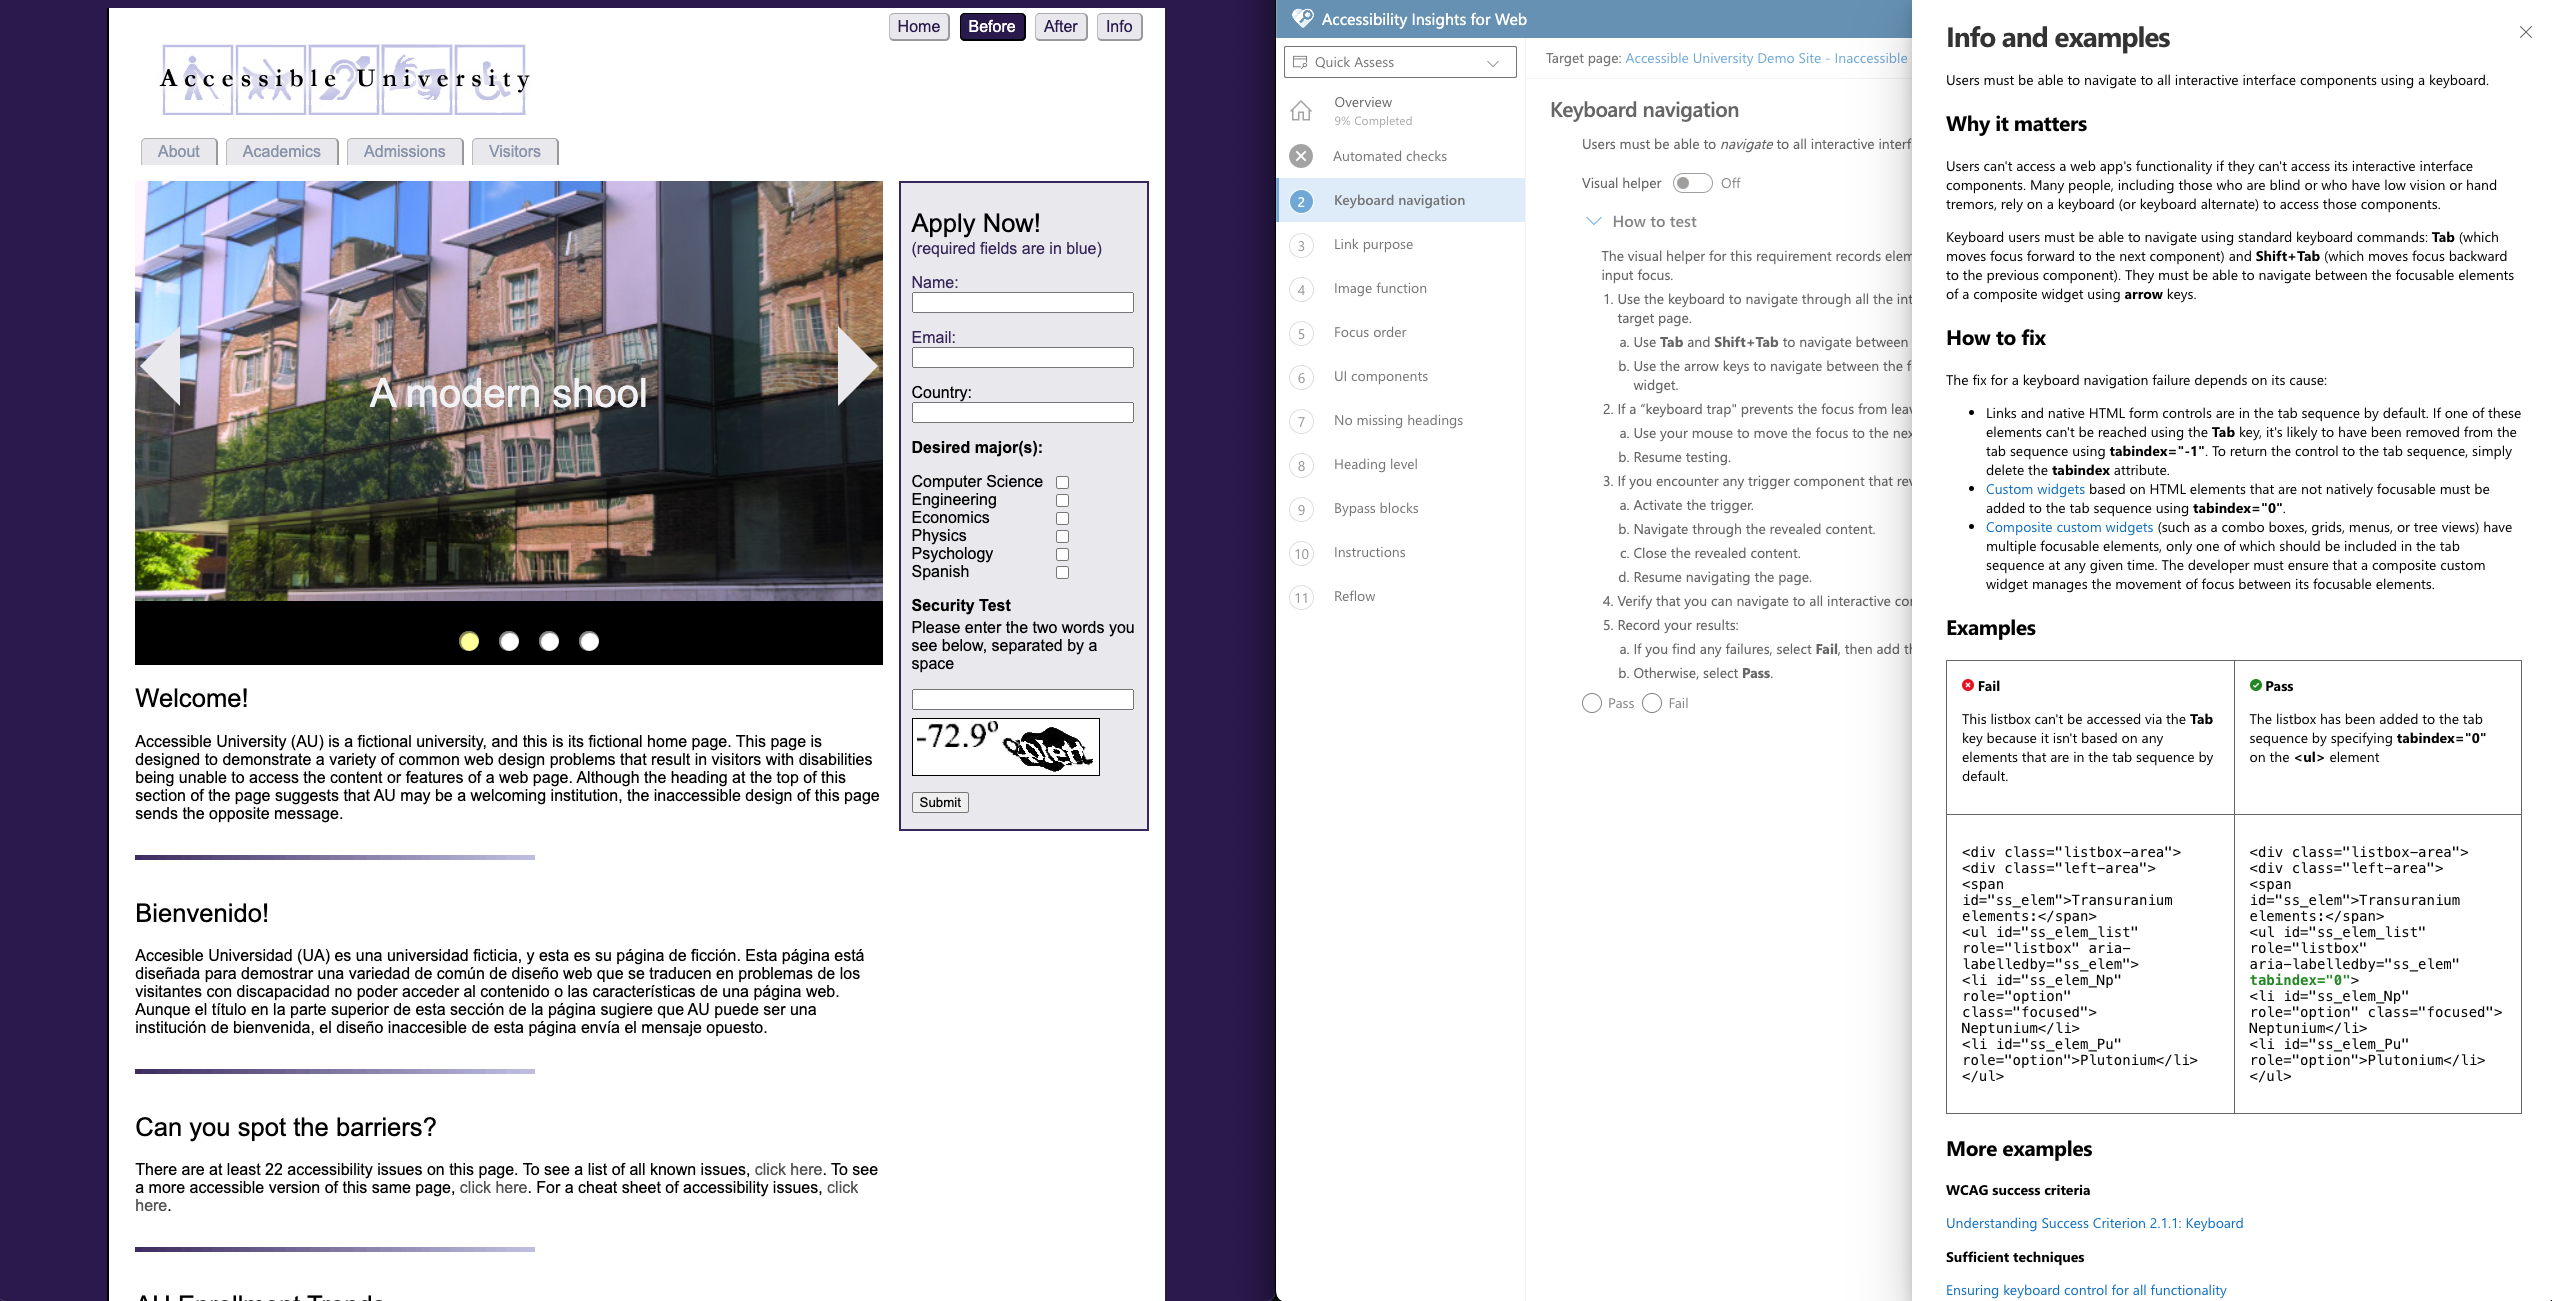
Task: Switch to the Before version
Action: coord(992,27)
